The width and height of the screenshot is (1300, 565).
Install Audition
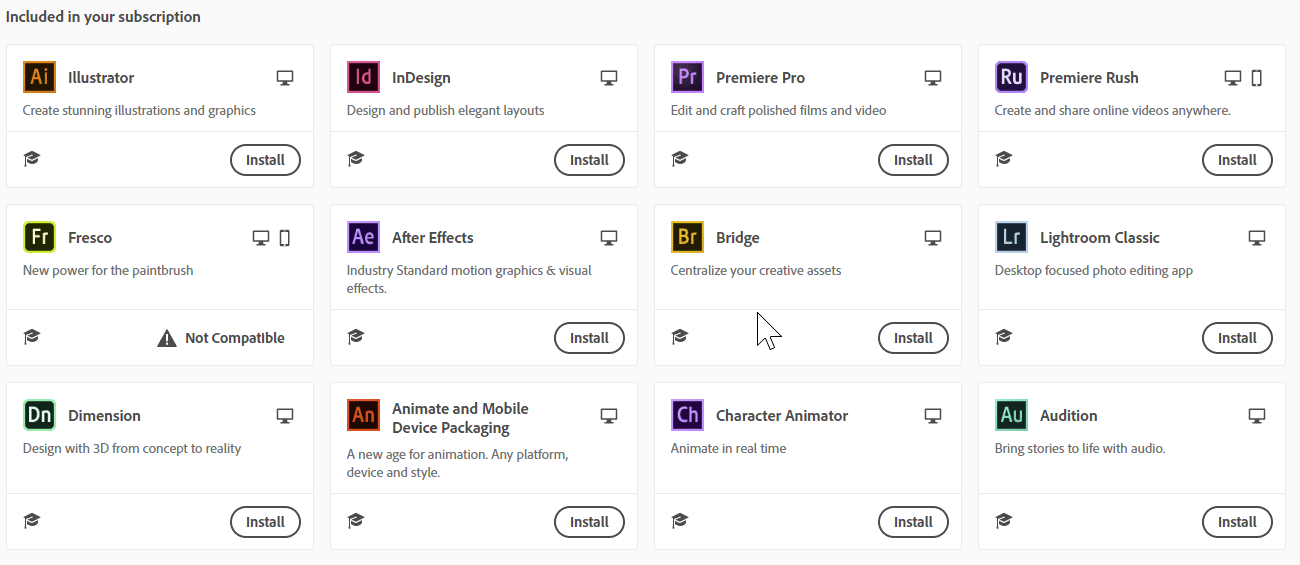(x=1237, y=522)
